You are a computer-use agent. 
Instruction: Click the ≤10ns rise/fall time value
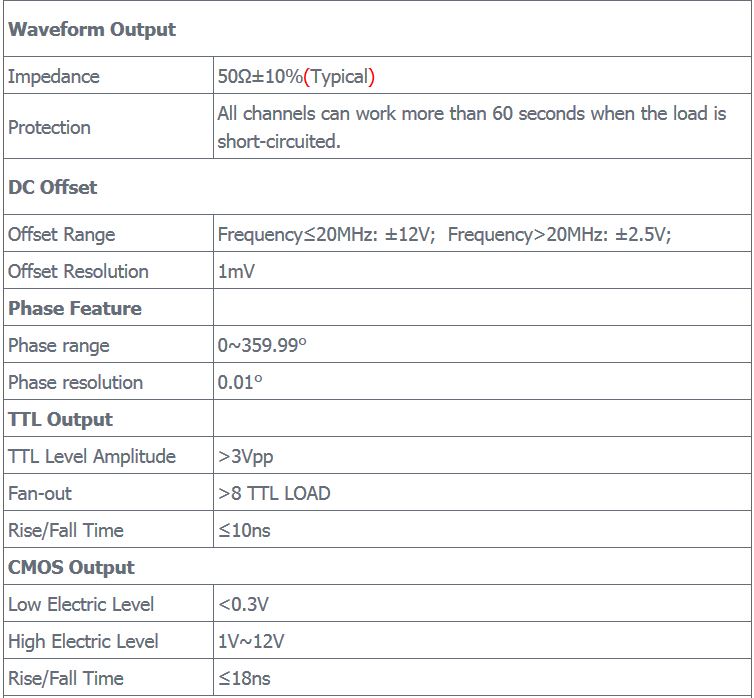point(244,530)
